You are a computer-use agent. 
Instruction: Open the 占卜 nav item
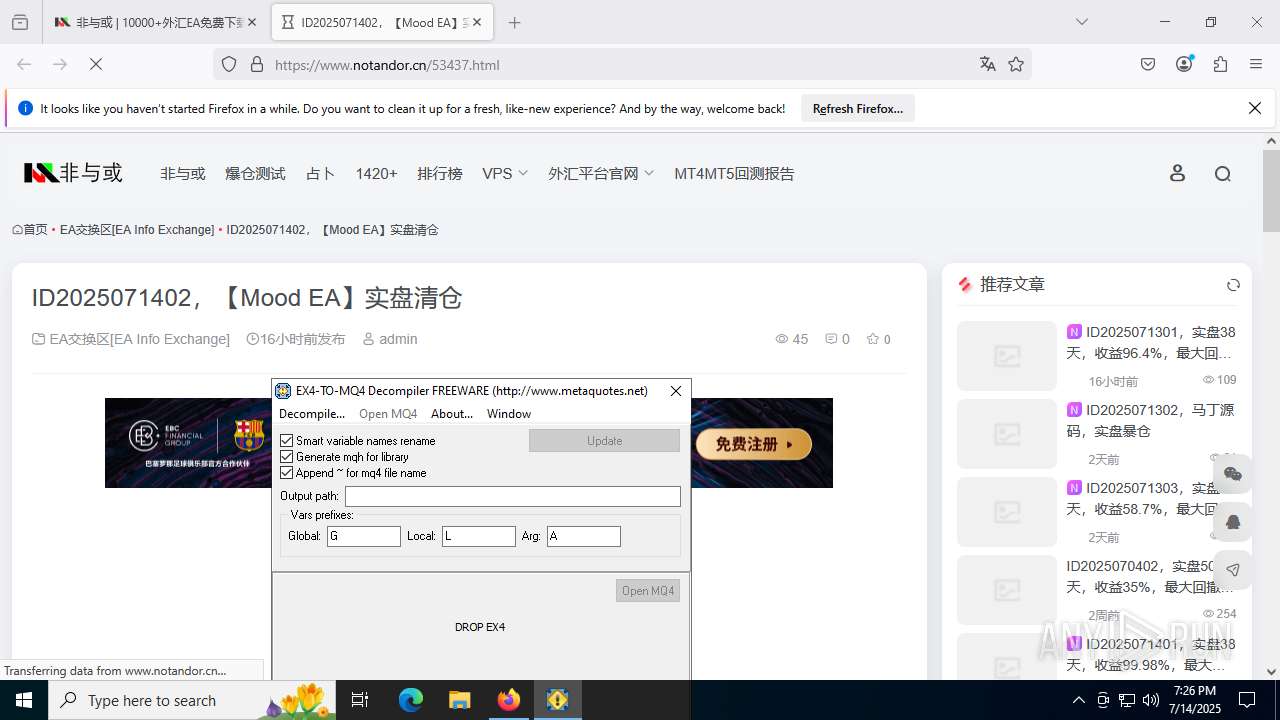(x=320, y=173)
